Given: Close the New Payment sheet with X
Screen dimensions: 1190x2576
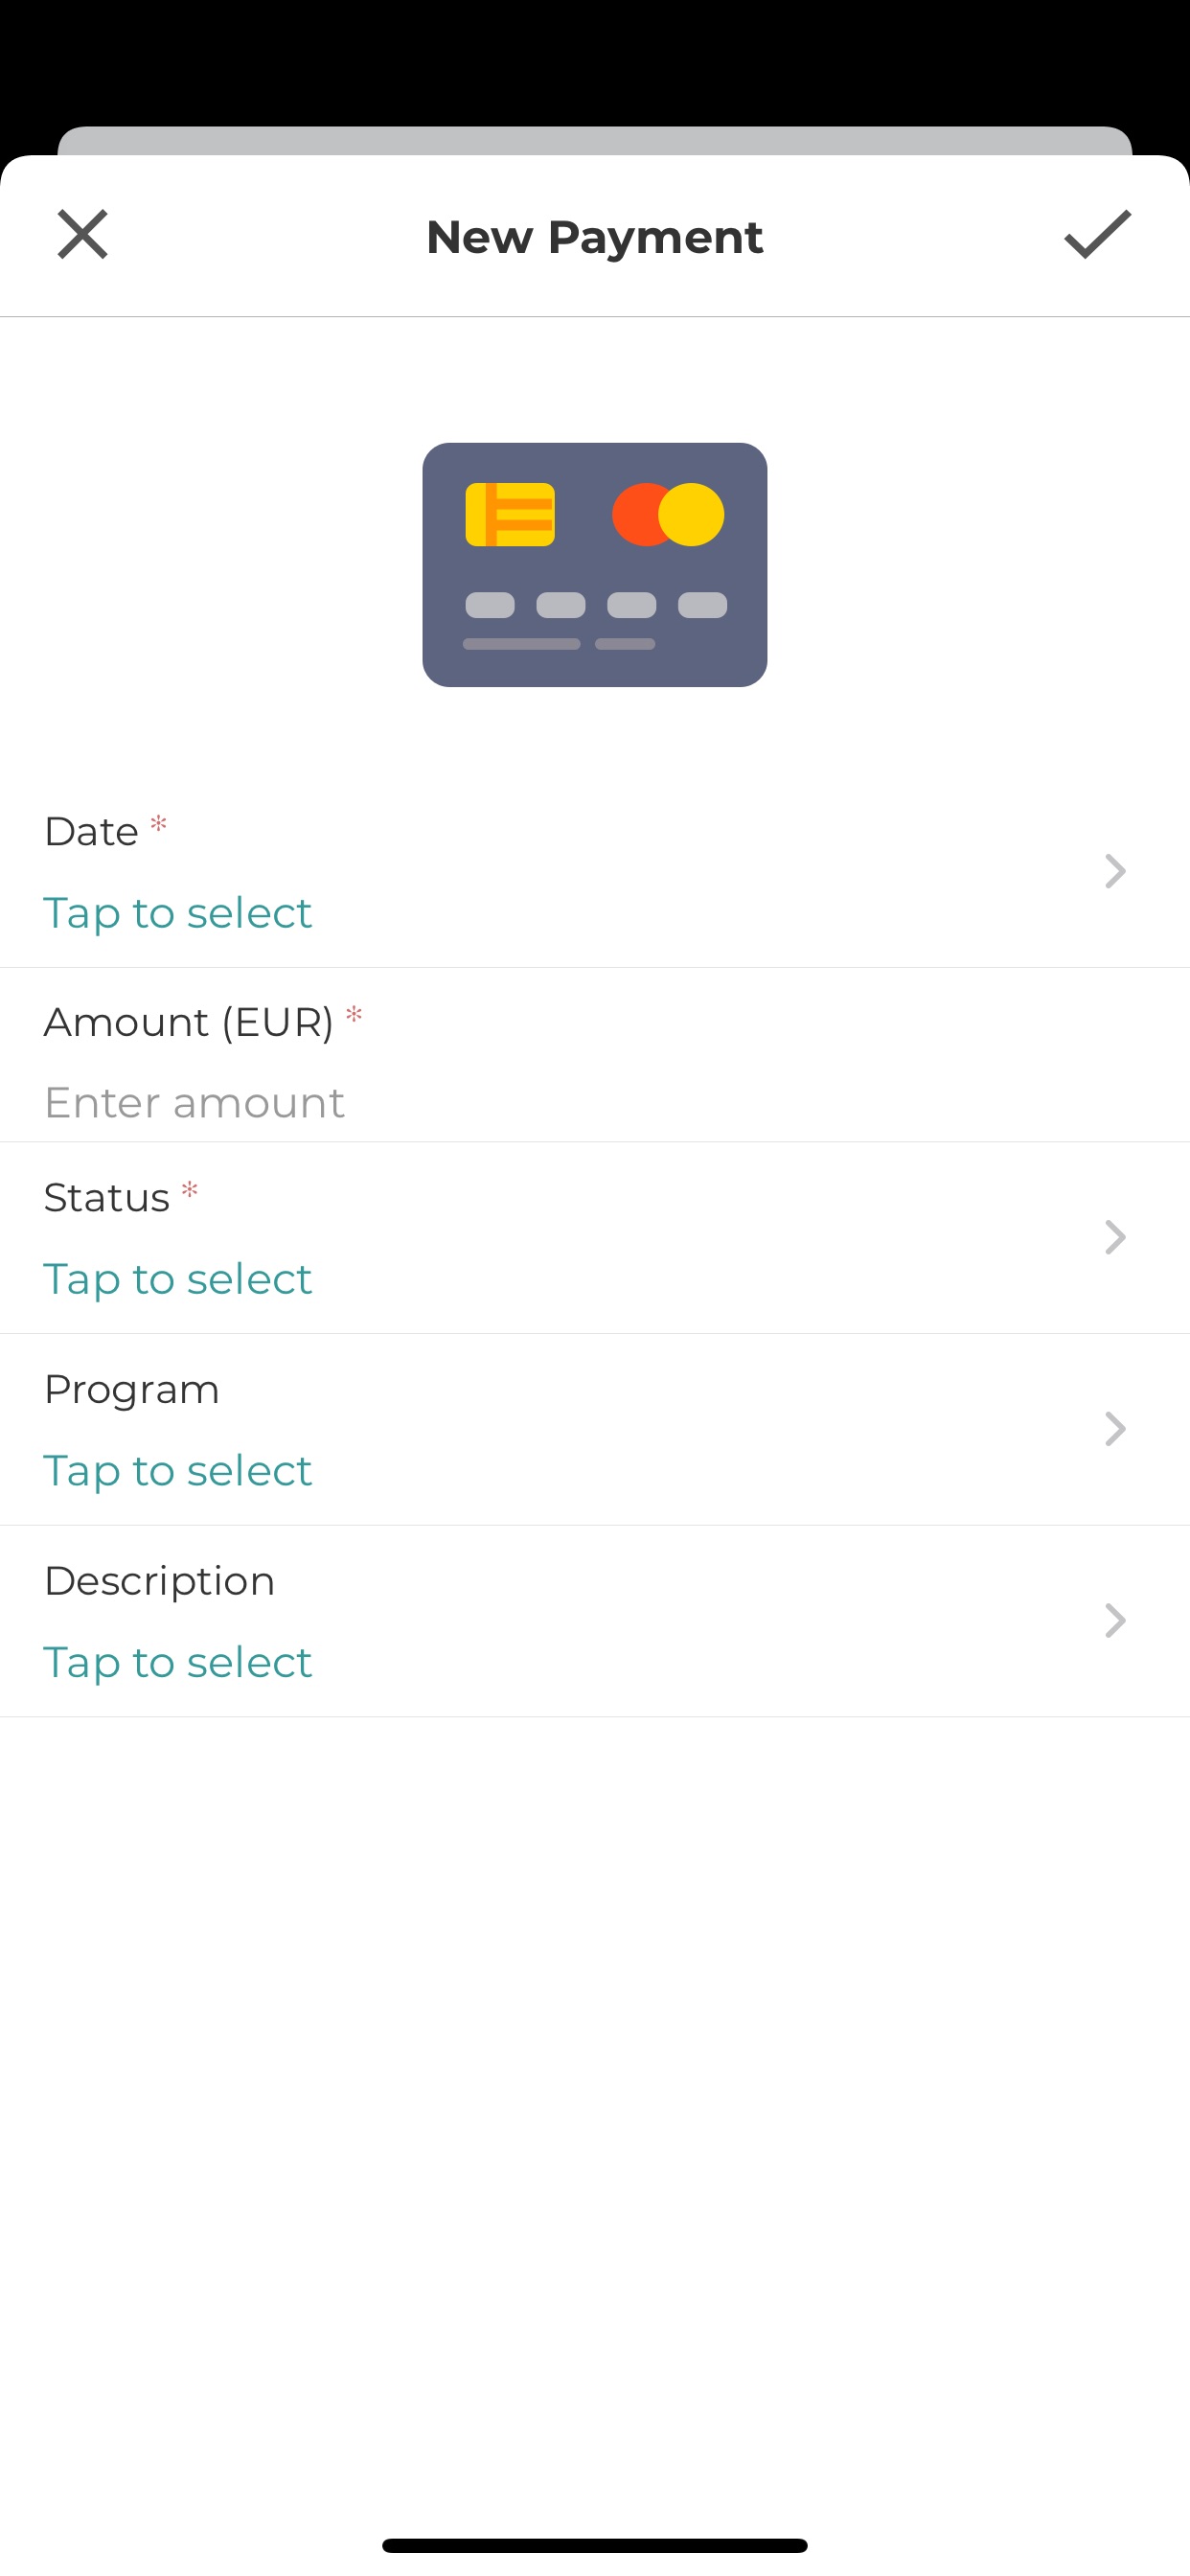Looking at the screenshot, I should [83, 235].
